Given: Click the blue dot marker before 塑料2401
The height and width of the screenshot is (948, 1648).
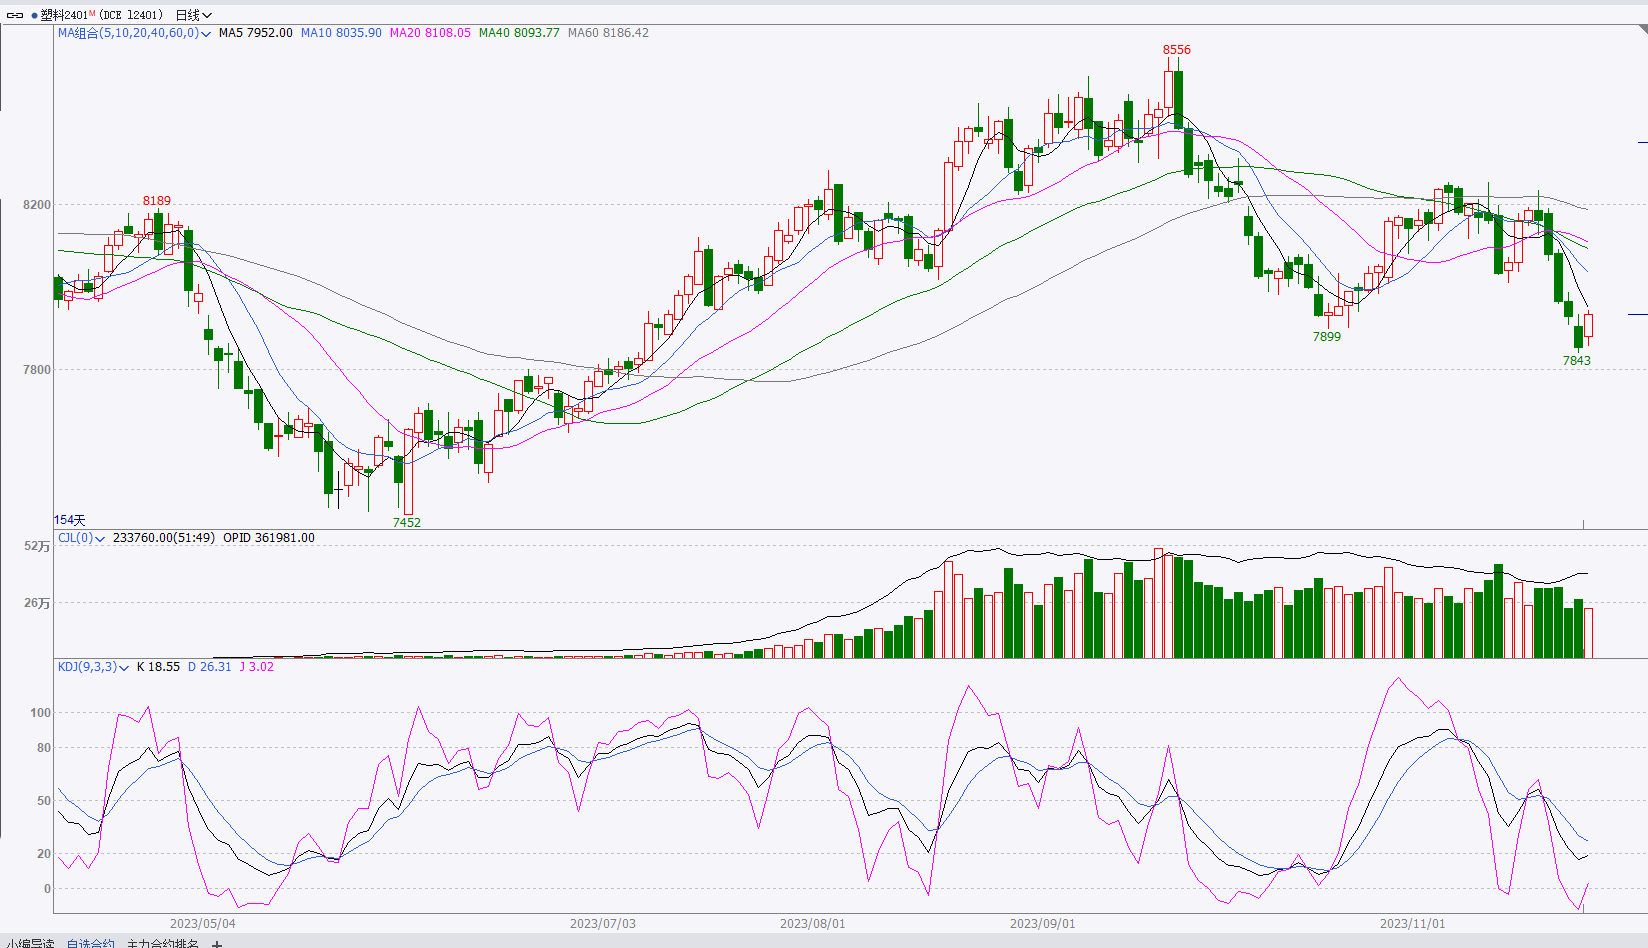Looking at the screenshot, I should pyautogui.click(x=34, y=15).
